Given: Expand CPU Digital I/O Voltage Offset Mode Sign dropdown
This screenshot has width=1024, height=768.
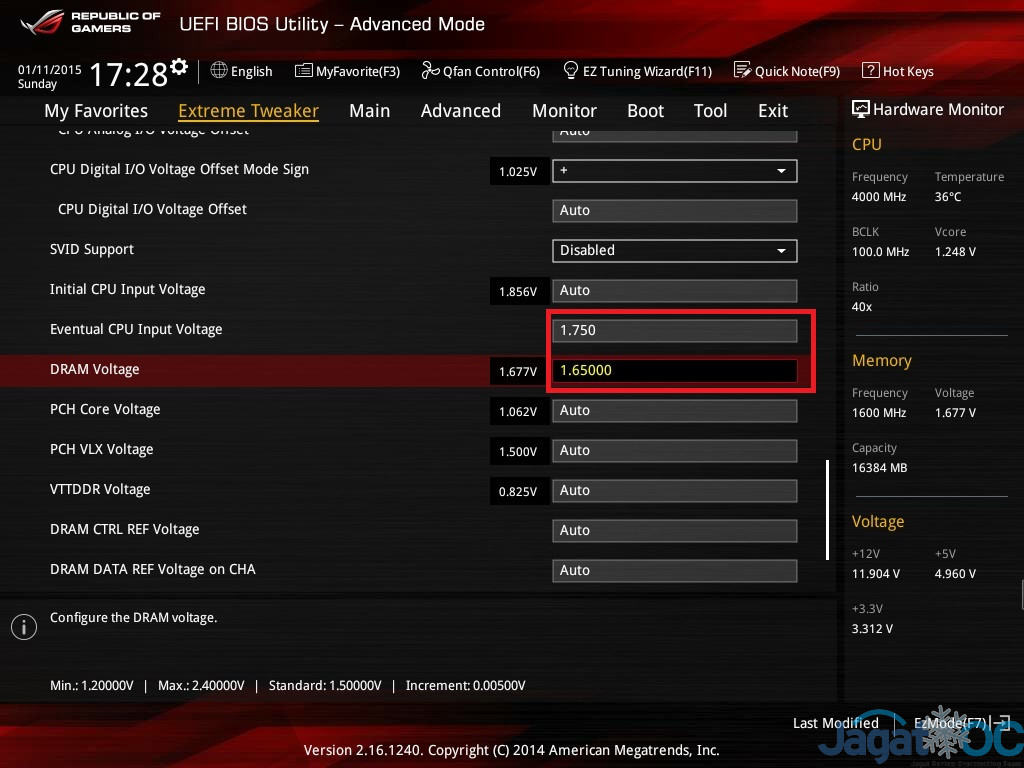Looking at the screenshot, I should click(781, 171).
